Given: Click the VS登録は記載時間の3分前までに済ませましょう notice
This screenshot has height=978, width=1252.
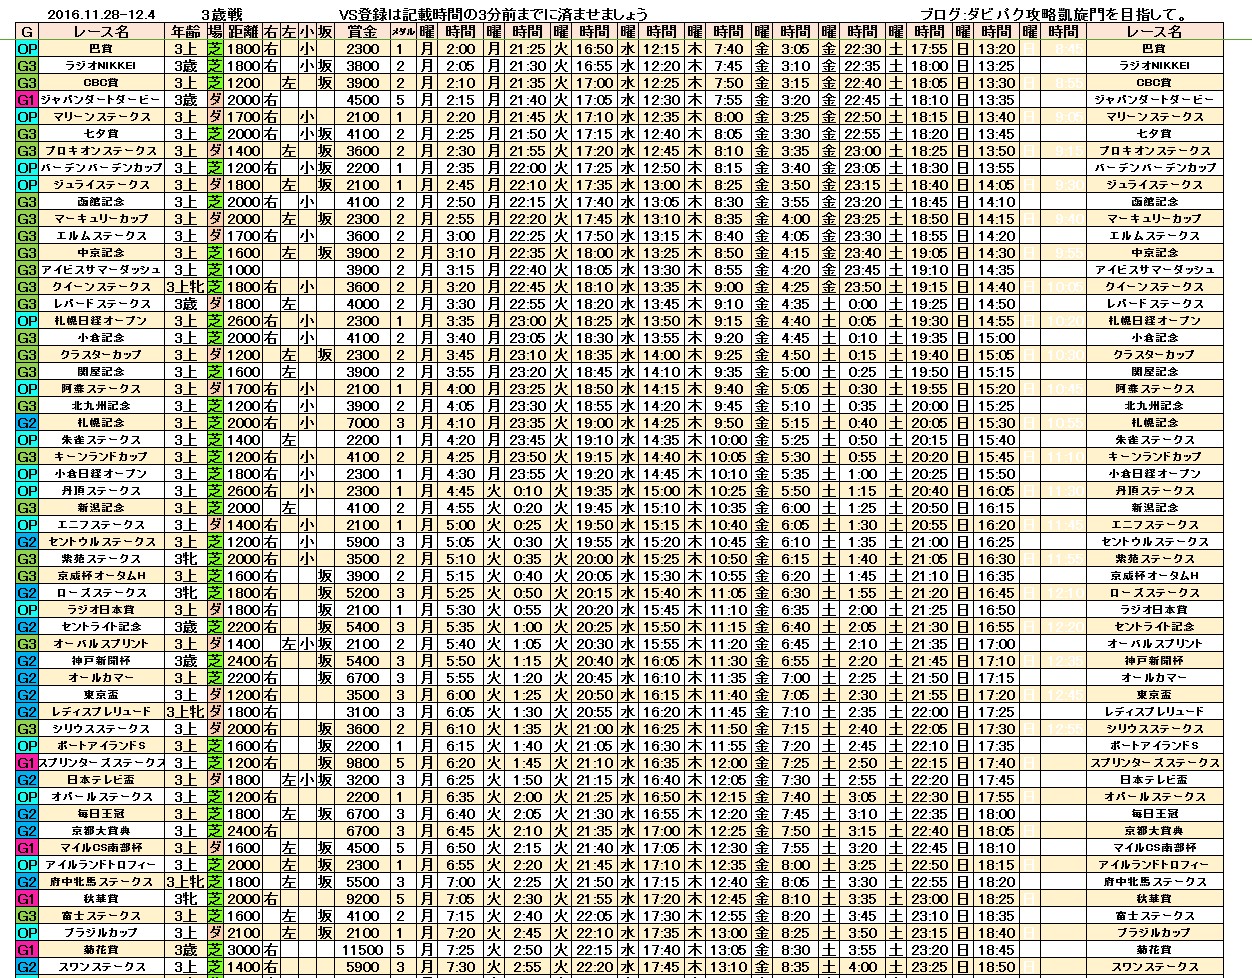Looking at the screenshot, I should point(494,15).
